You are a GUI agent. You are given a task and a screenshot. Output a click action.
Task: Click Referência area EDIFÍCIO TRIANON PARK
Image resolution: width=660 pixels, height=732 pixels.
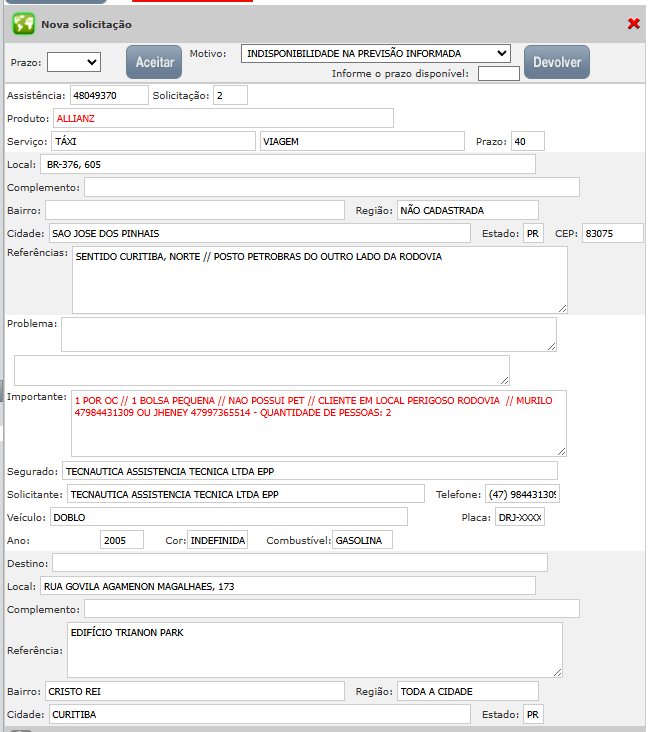pyautogui.click(x=315, y=650)
